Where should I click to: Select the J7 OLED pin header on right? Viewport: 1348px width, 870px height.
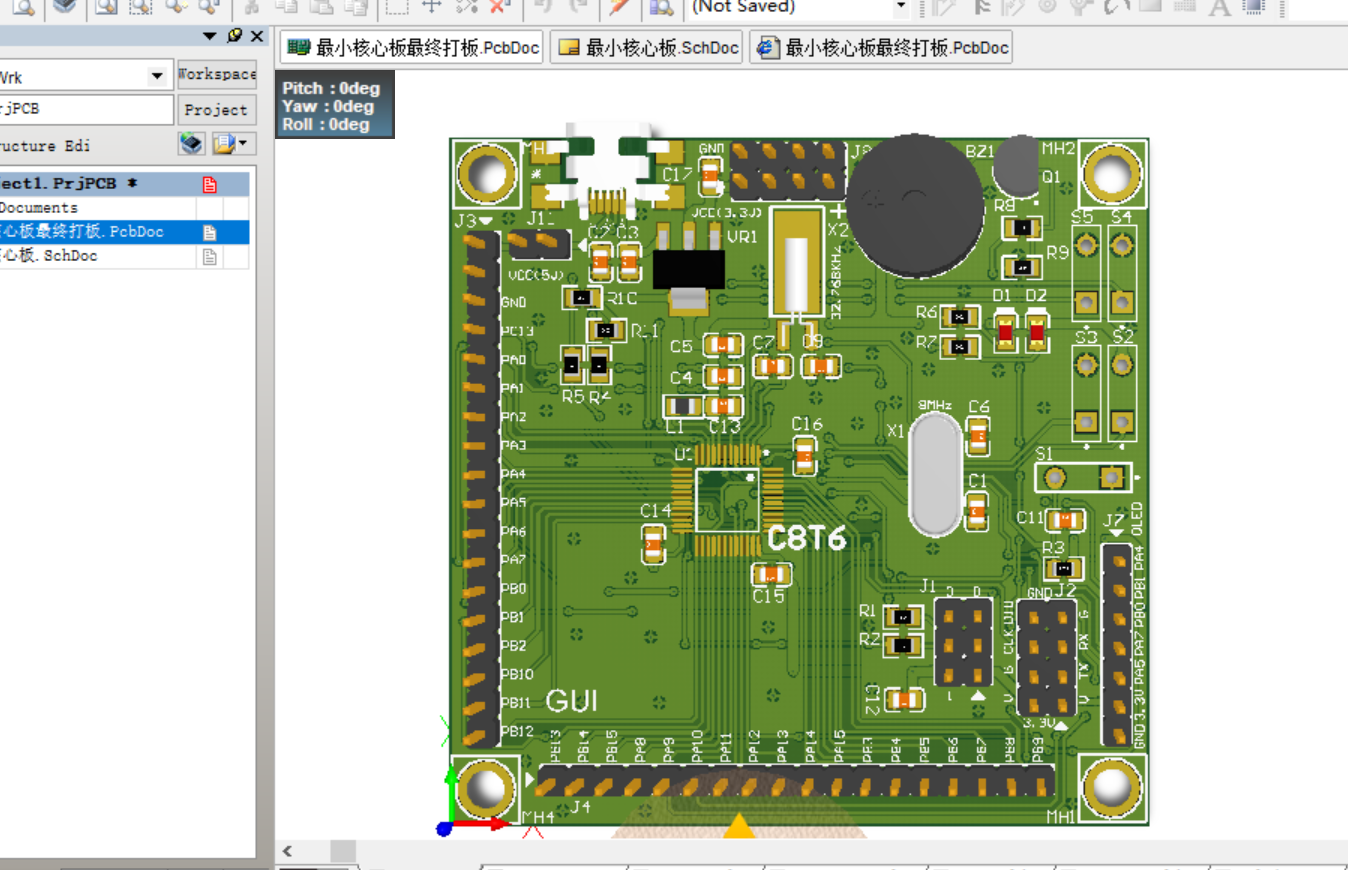point(1117,645)
